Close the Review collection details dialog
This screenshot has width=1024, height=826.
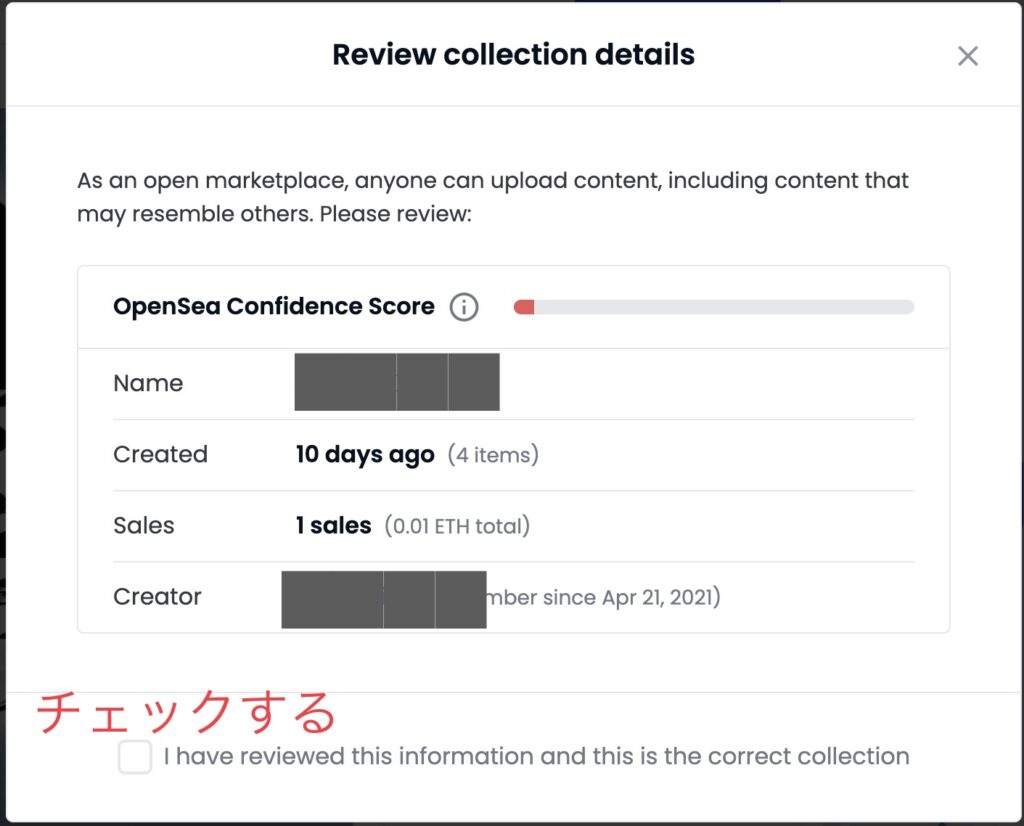[x=967, y=56]
